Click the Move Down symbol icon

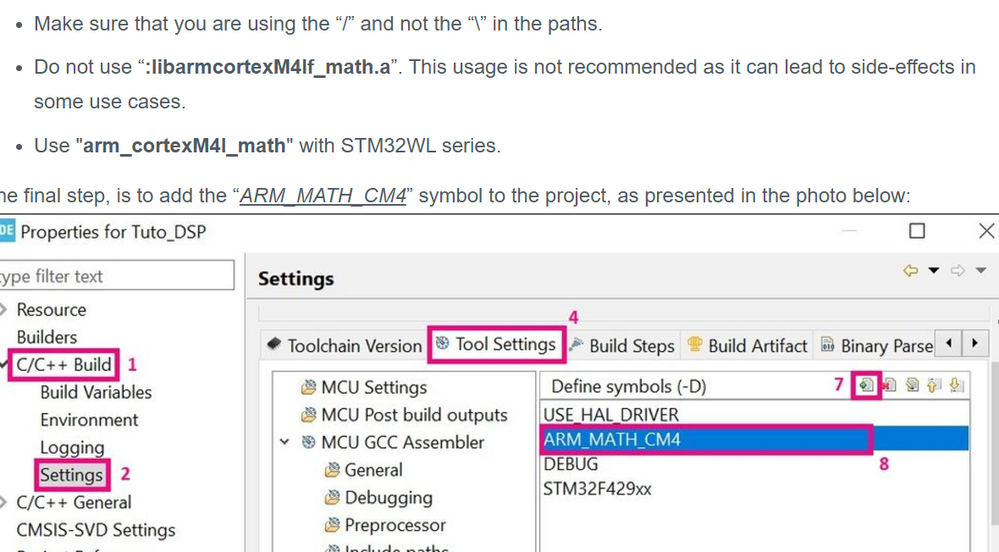coord(956,386)
